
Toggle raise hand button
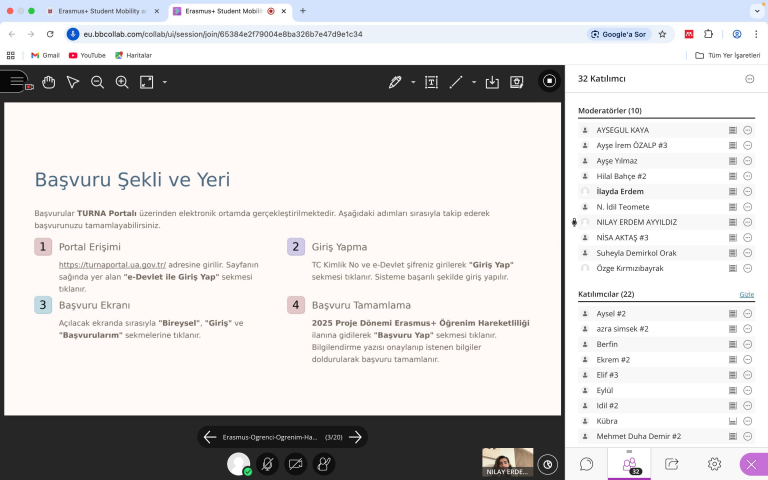coord(324,464)
